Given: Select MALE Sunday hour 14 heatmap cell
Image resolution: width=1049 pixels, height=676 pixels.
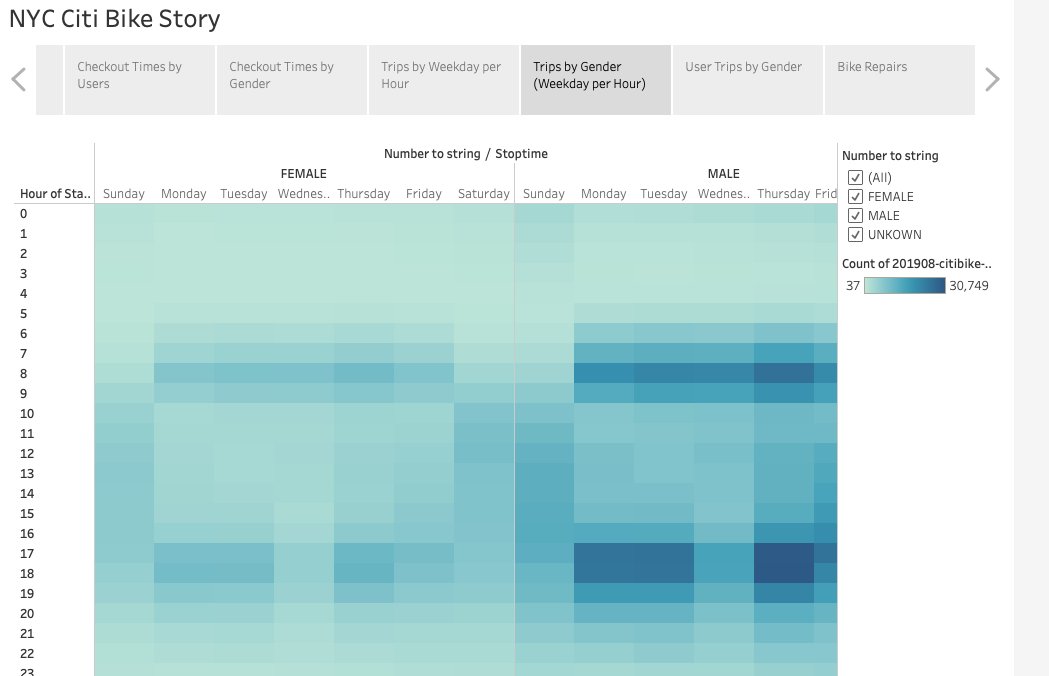Looking at the screenshot, I should pos(544,493).
